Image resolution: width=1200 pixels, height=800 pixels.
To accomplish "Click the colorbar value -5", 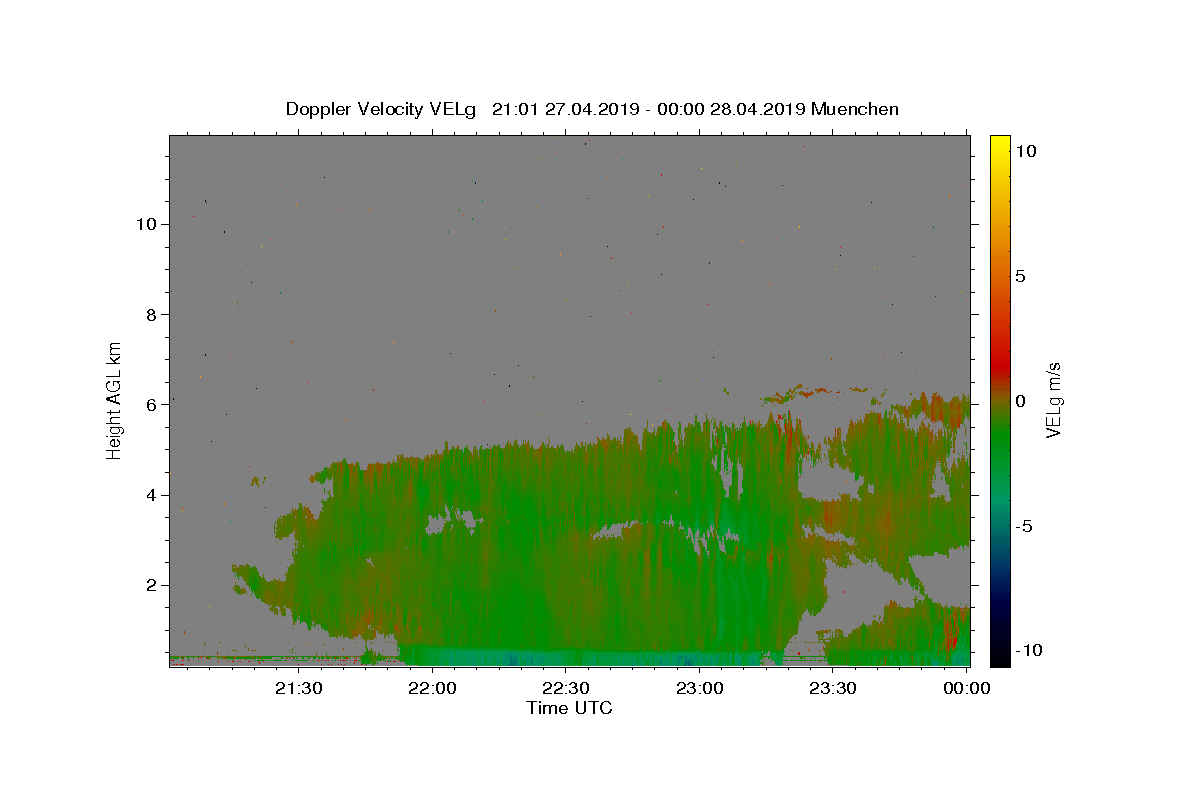I will (x=1024, y=526).
